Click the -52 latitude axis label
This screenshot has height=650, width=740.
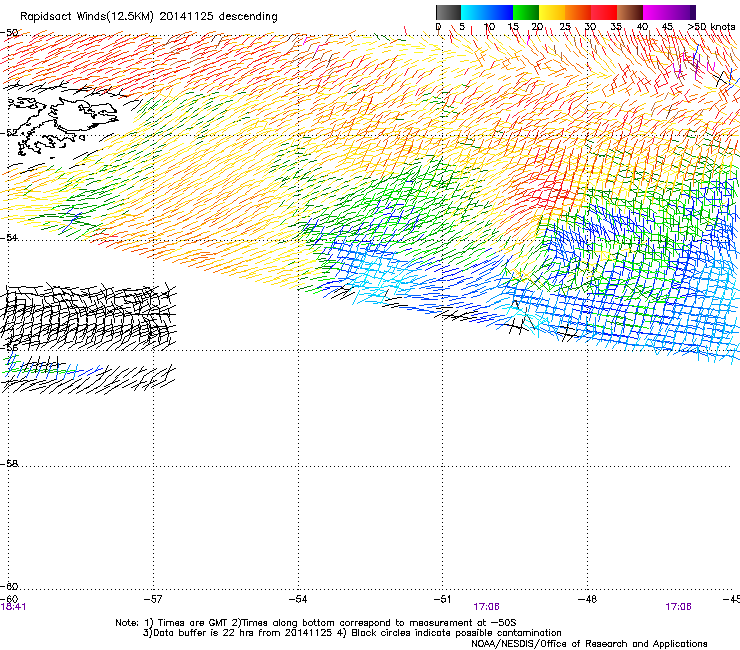click(9, 133)
